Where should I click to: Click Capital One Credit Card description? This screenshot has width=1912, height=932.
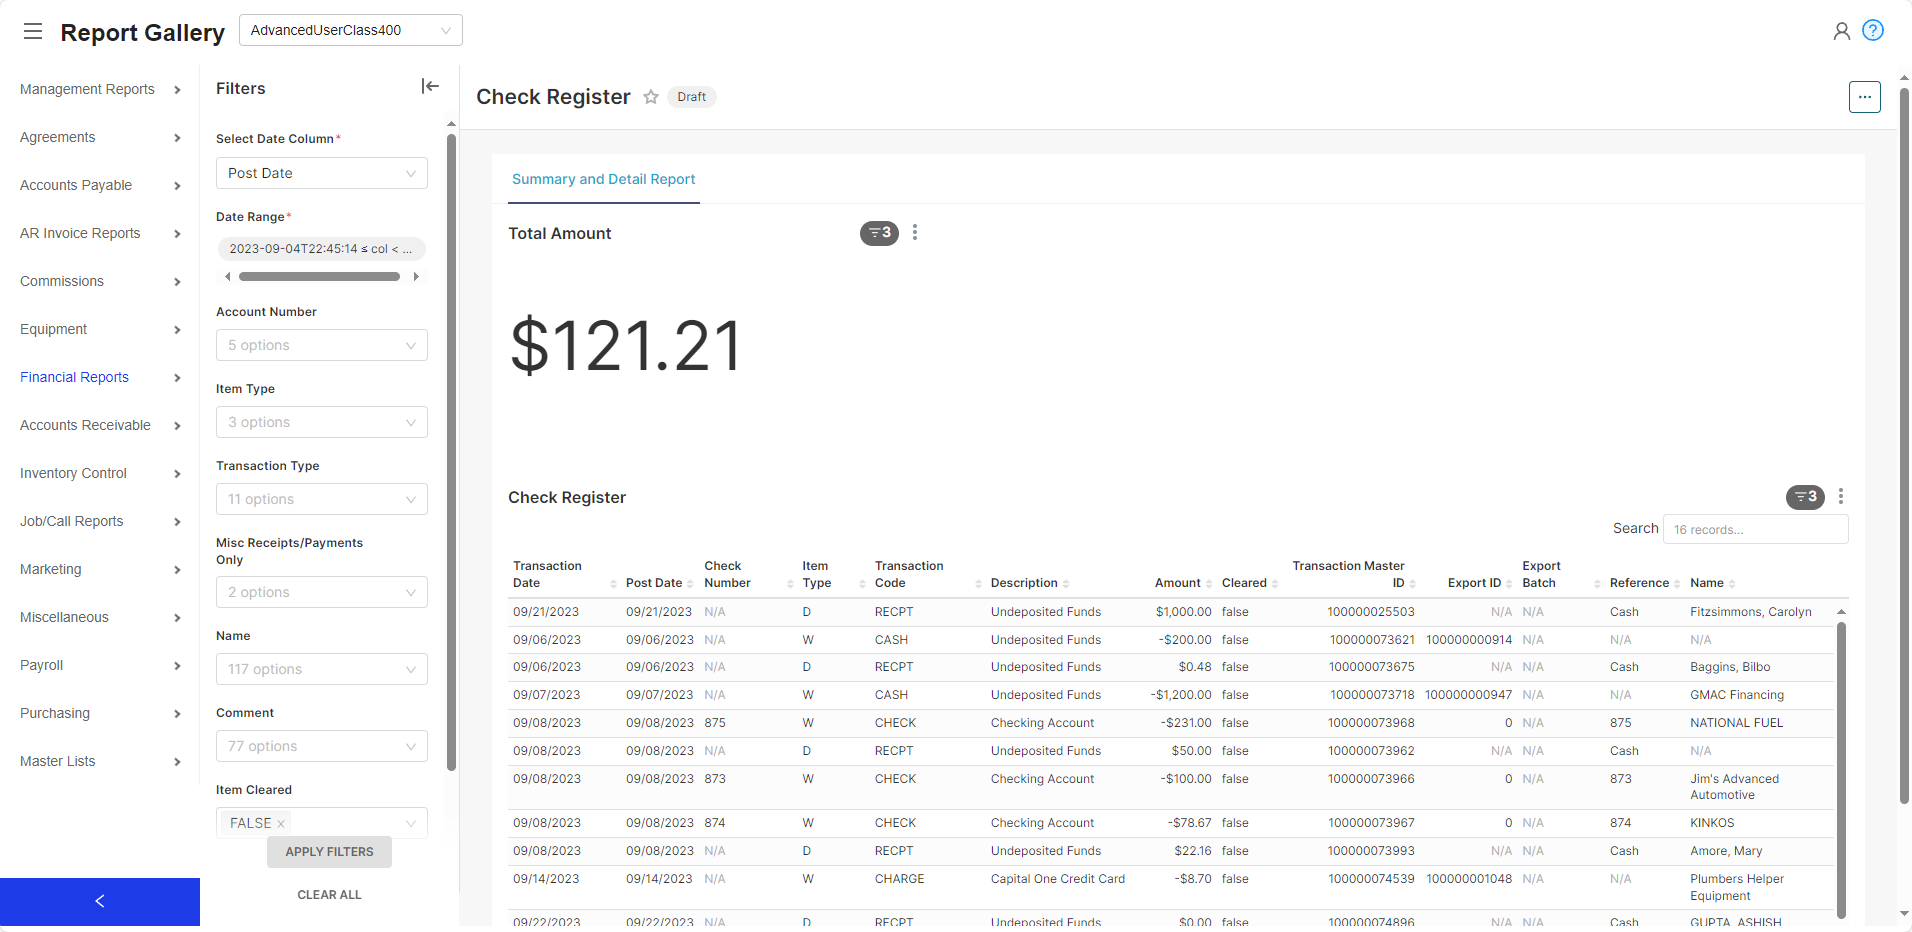[1057, 879]
